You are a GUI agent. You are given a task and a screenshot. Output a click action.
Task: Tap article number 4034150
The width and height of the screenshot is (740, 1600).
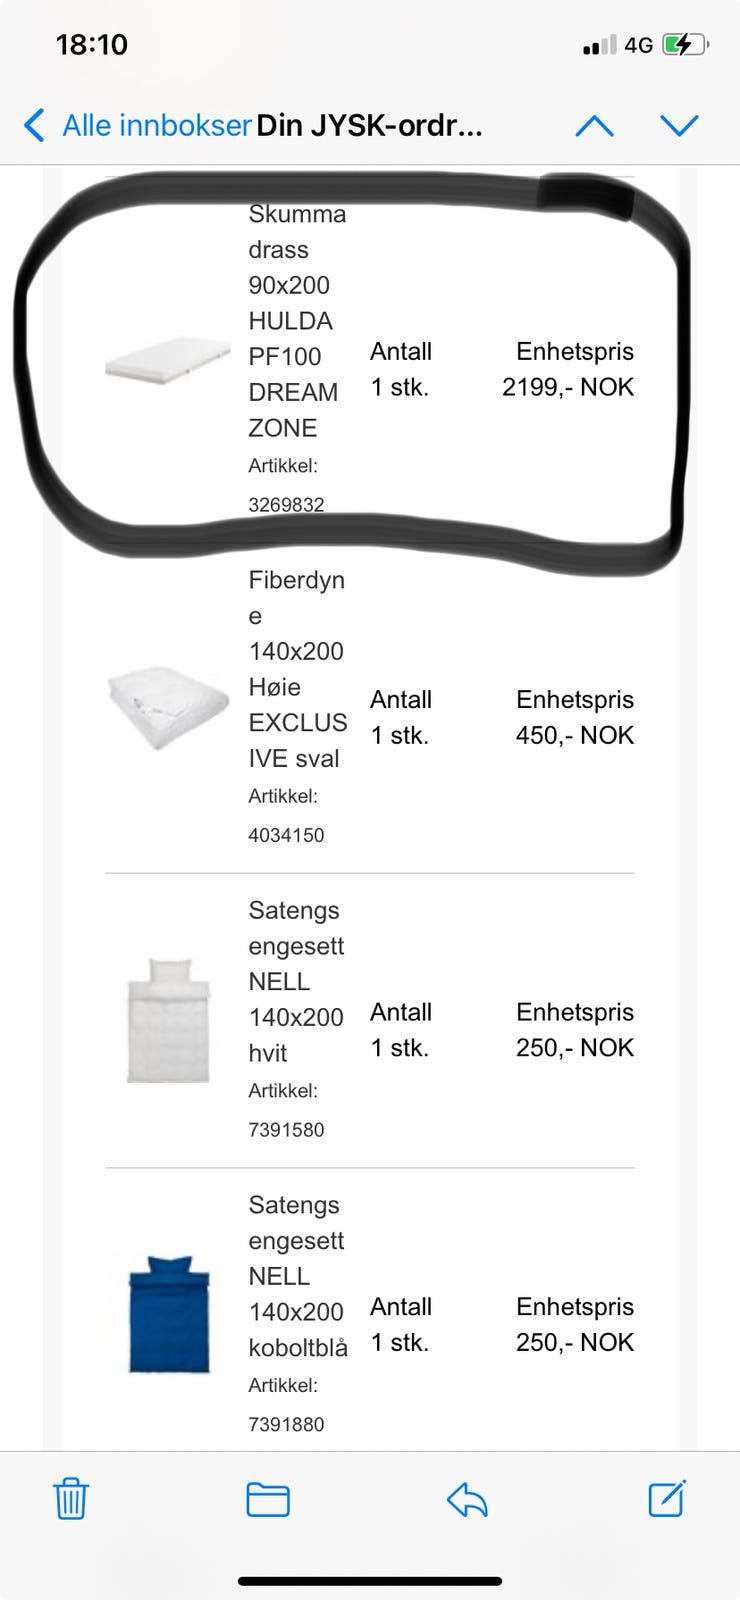coord(286,835)
